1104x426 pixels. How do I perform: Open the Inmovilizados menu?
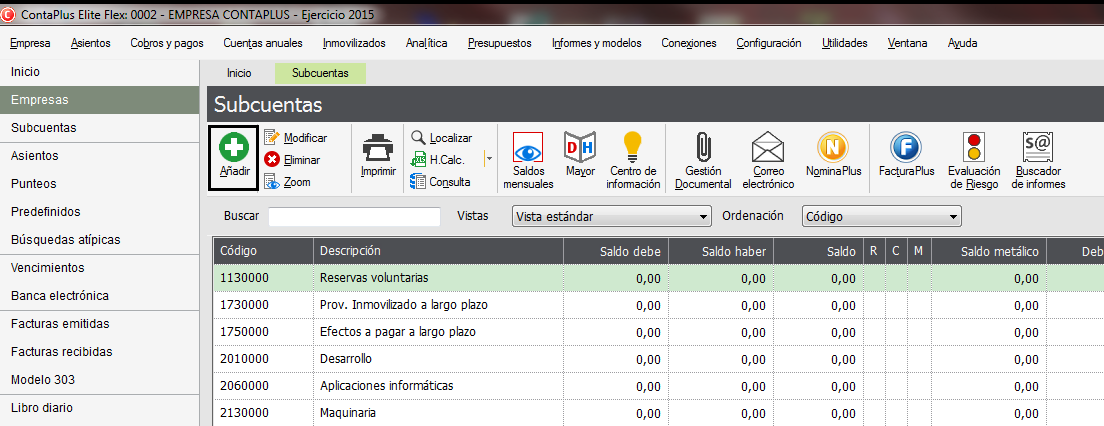(354, 43)
